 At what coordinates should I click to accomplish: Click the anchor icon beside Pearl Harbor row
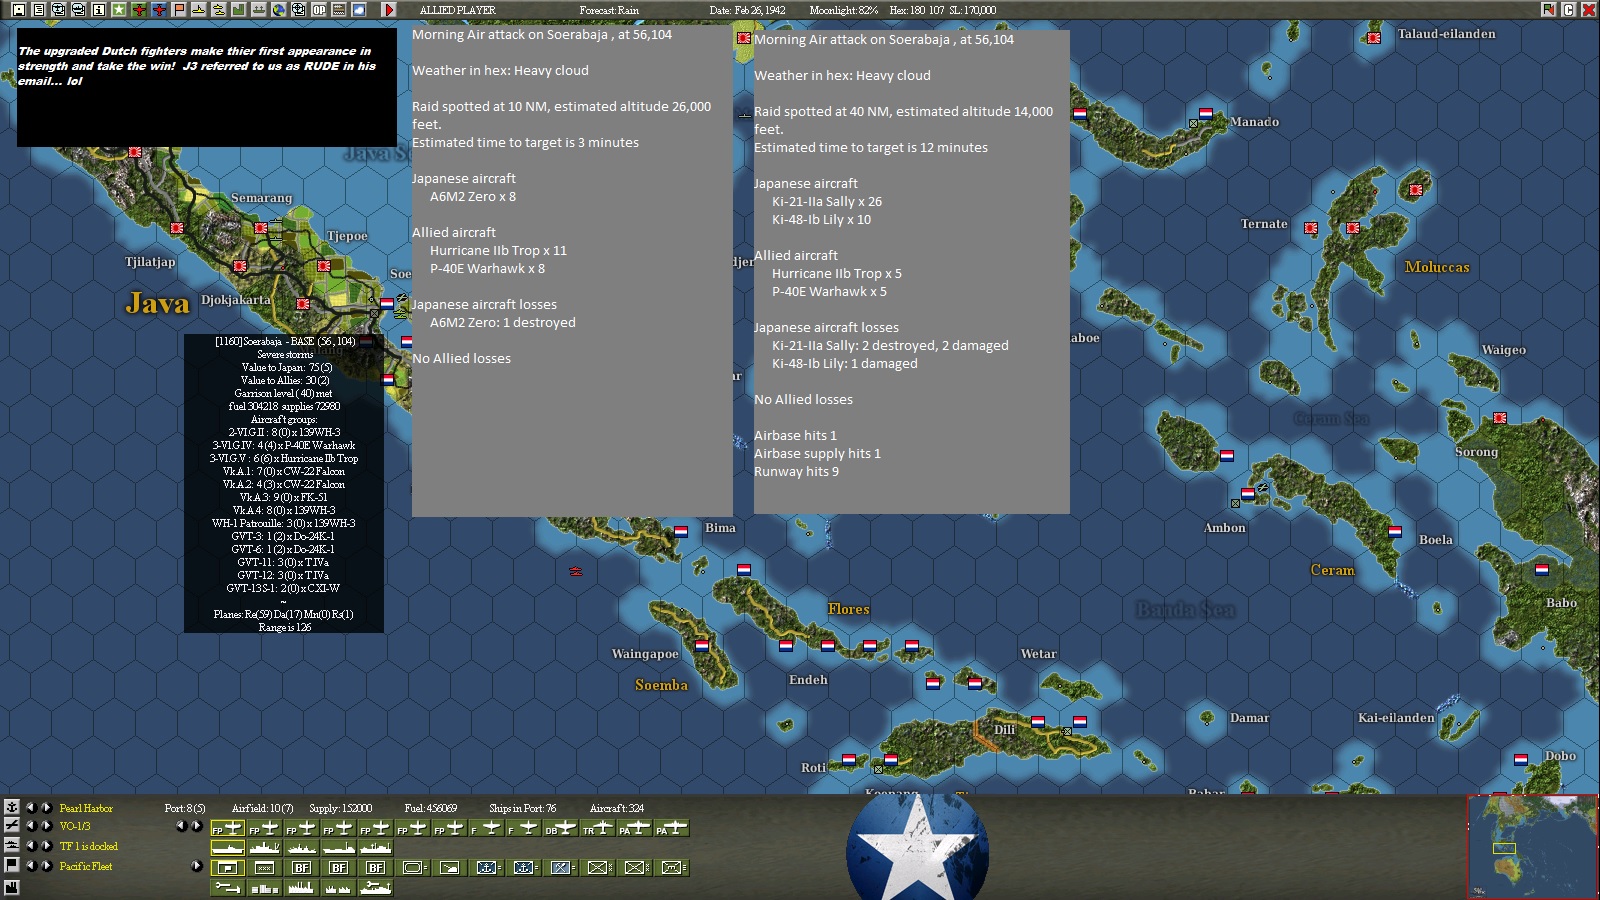(x=12, y=807)
